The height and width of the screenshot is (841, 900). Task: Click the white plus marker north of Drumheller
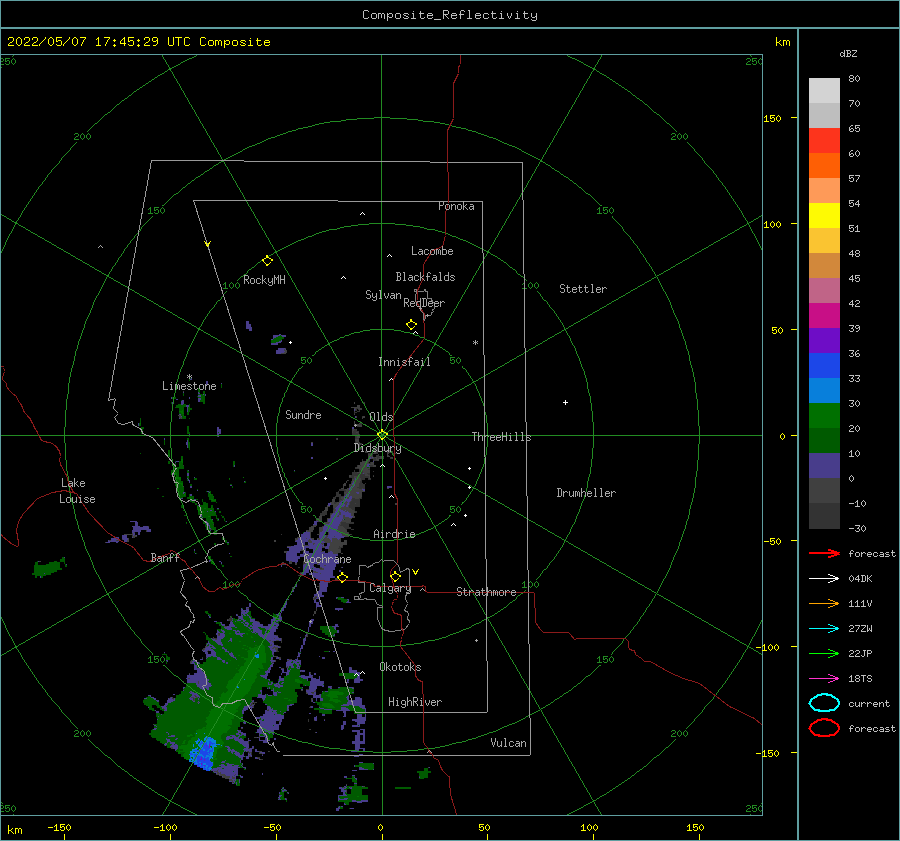(x=565, y=402)
